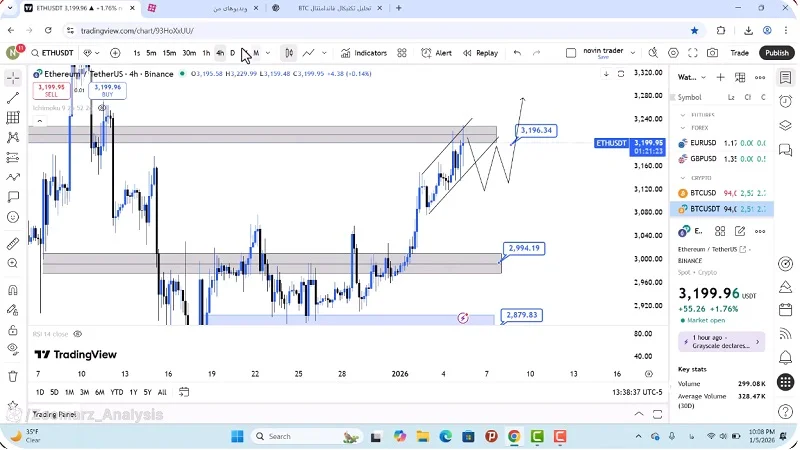Start bar Replay mode
Viewport: 800px width, 450px height.
point(480,53)
